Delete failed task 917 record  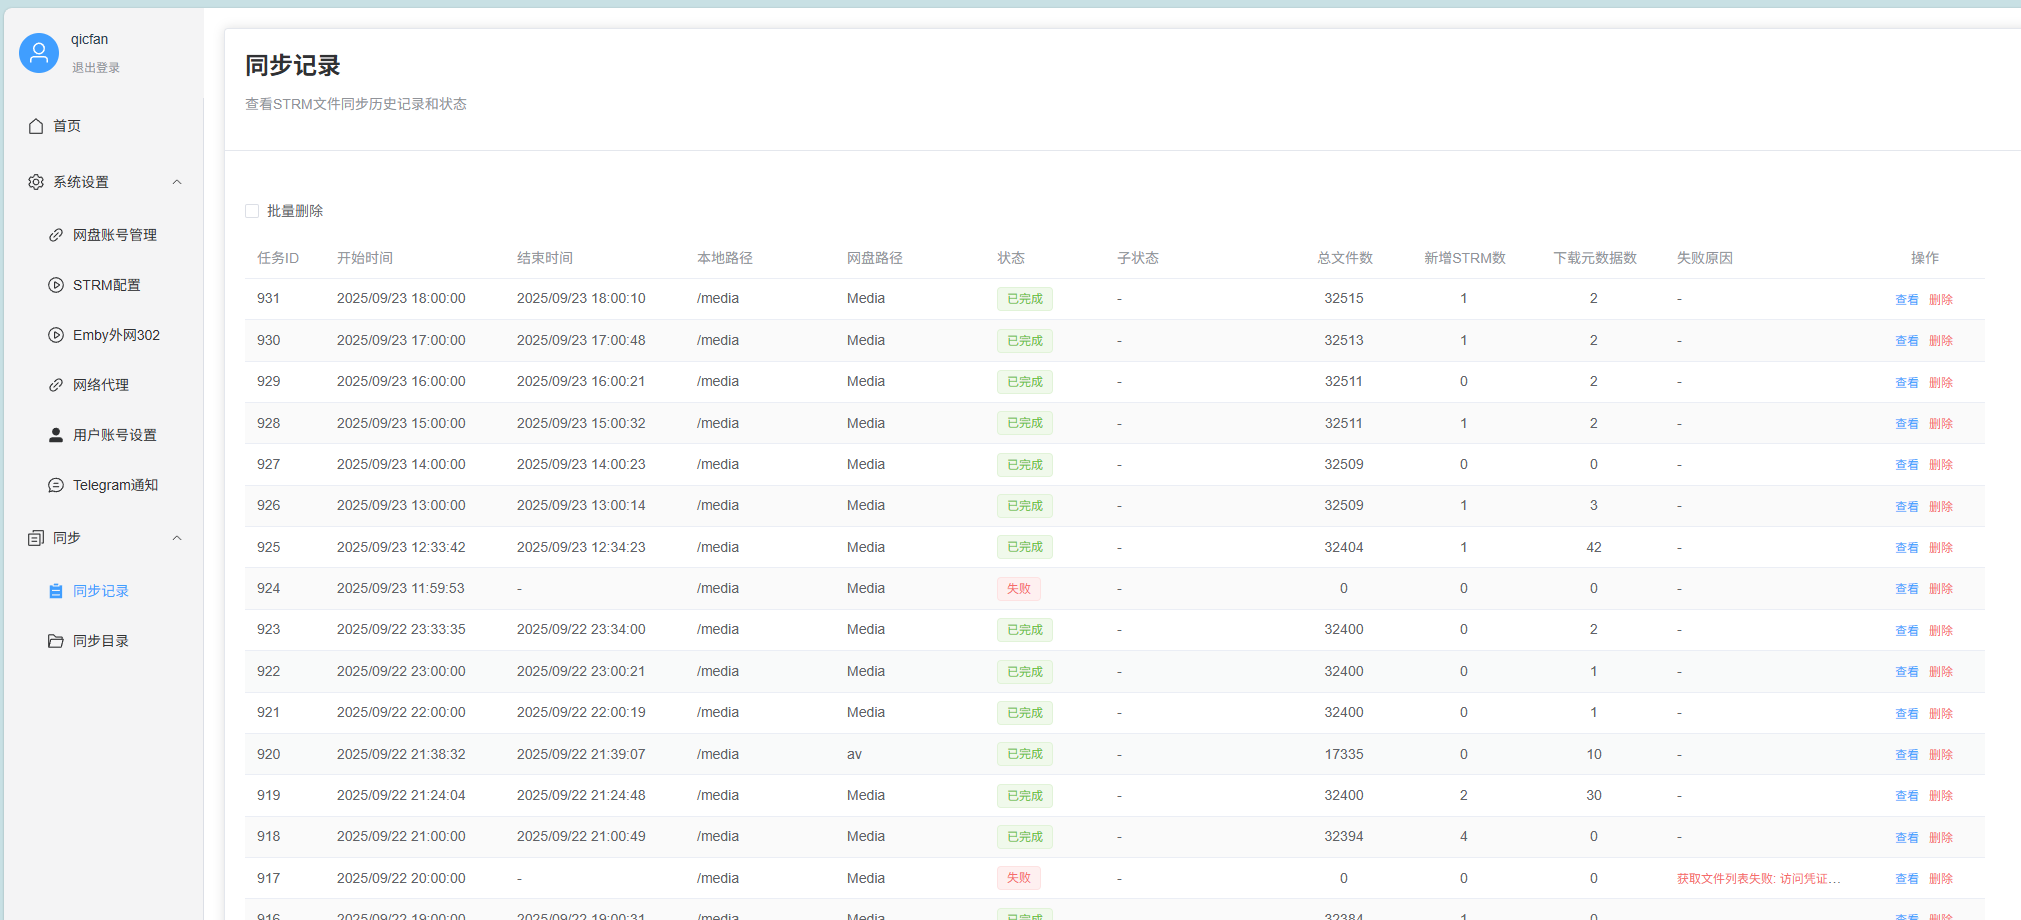1941,879
